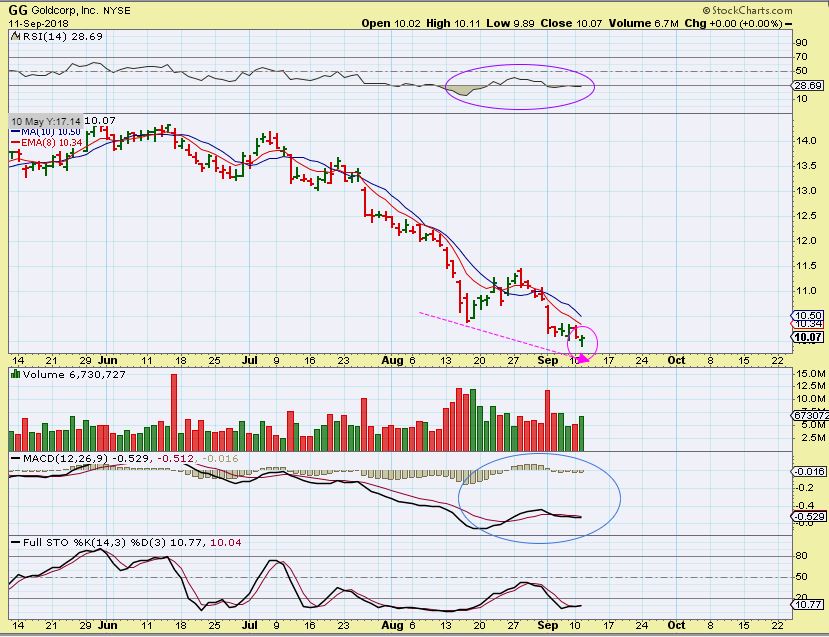
Task: Click the 10 May Y:17.14 crosshair readout
Action: pyautogui.click(x=46, y=121)
